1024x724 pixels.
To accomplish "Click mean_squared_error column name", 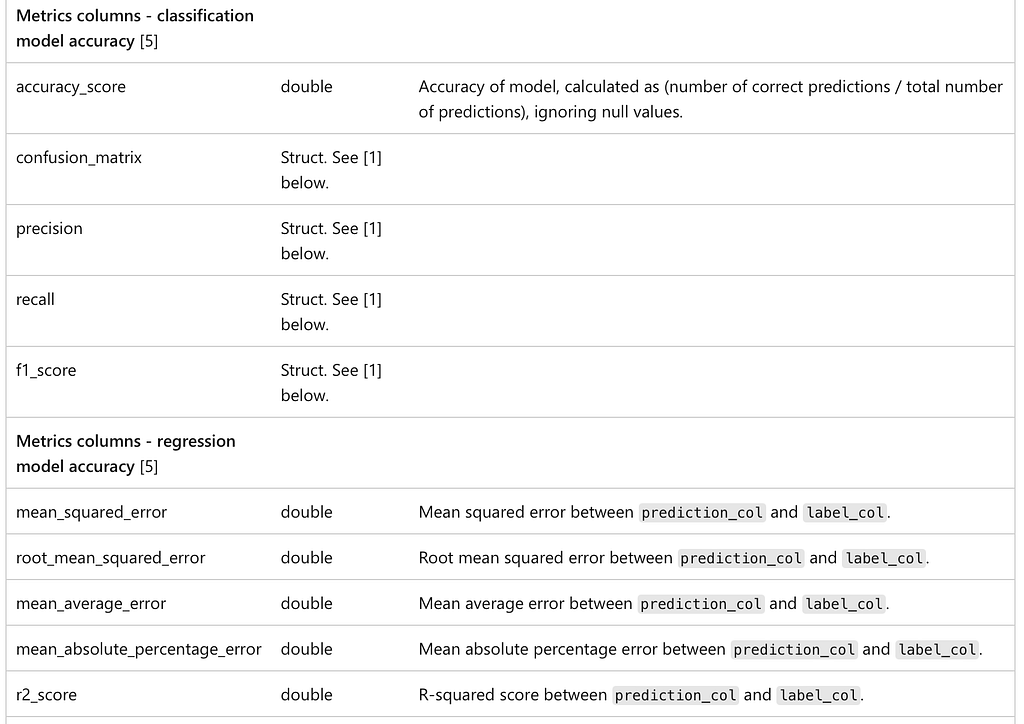I will [x=91, y=512].
